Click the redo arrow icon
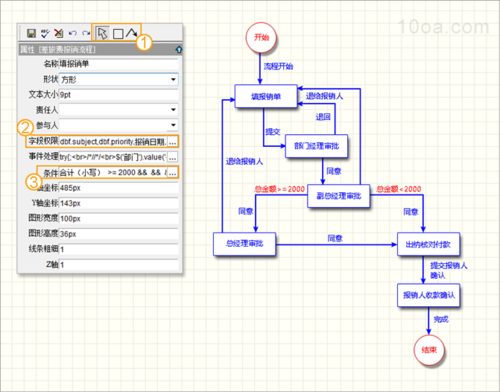The height and width of the screenshot is (392, 500). 86,33
